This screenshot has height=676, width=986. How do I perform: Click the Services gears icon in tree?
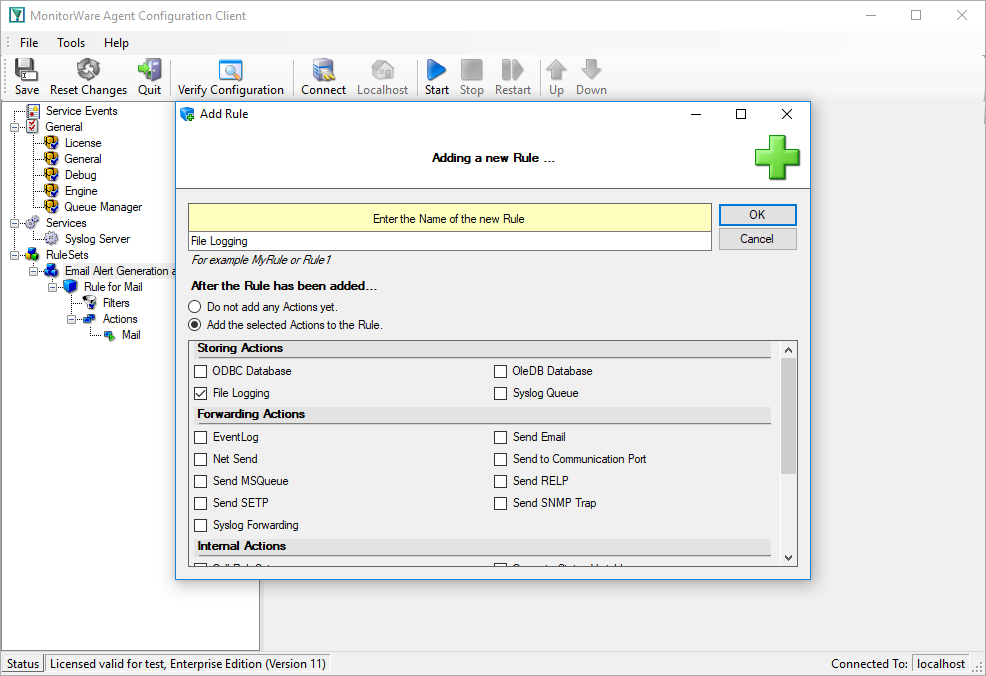coord(33,223)
